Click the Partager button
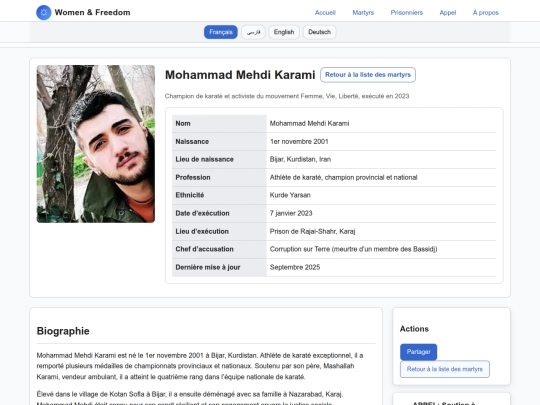This screenshot has width=540, height=405. (418, 352)
